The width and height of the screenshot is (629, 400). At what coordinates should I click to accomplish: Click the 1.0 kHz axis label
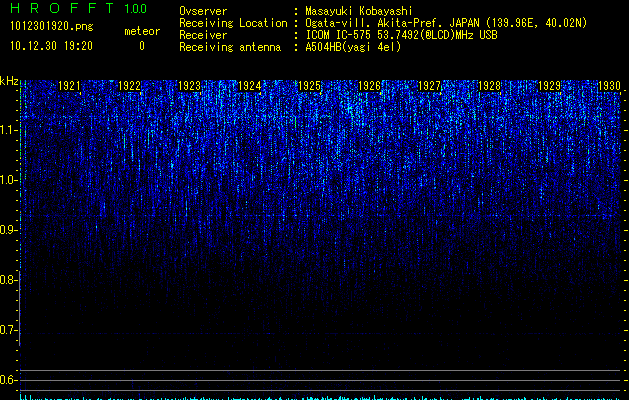(x=8, y=180)
